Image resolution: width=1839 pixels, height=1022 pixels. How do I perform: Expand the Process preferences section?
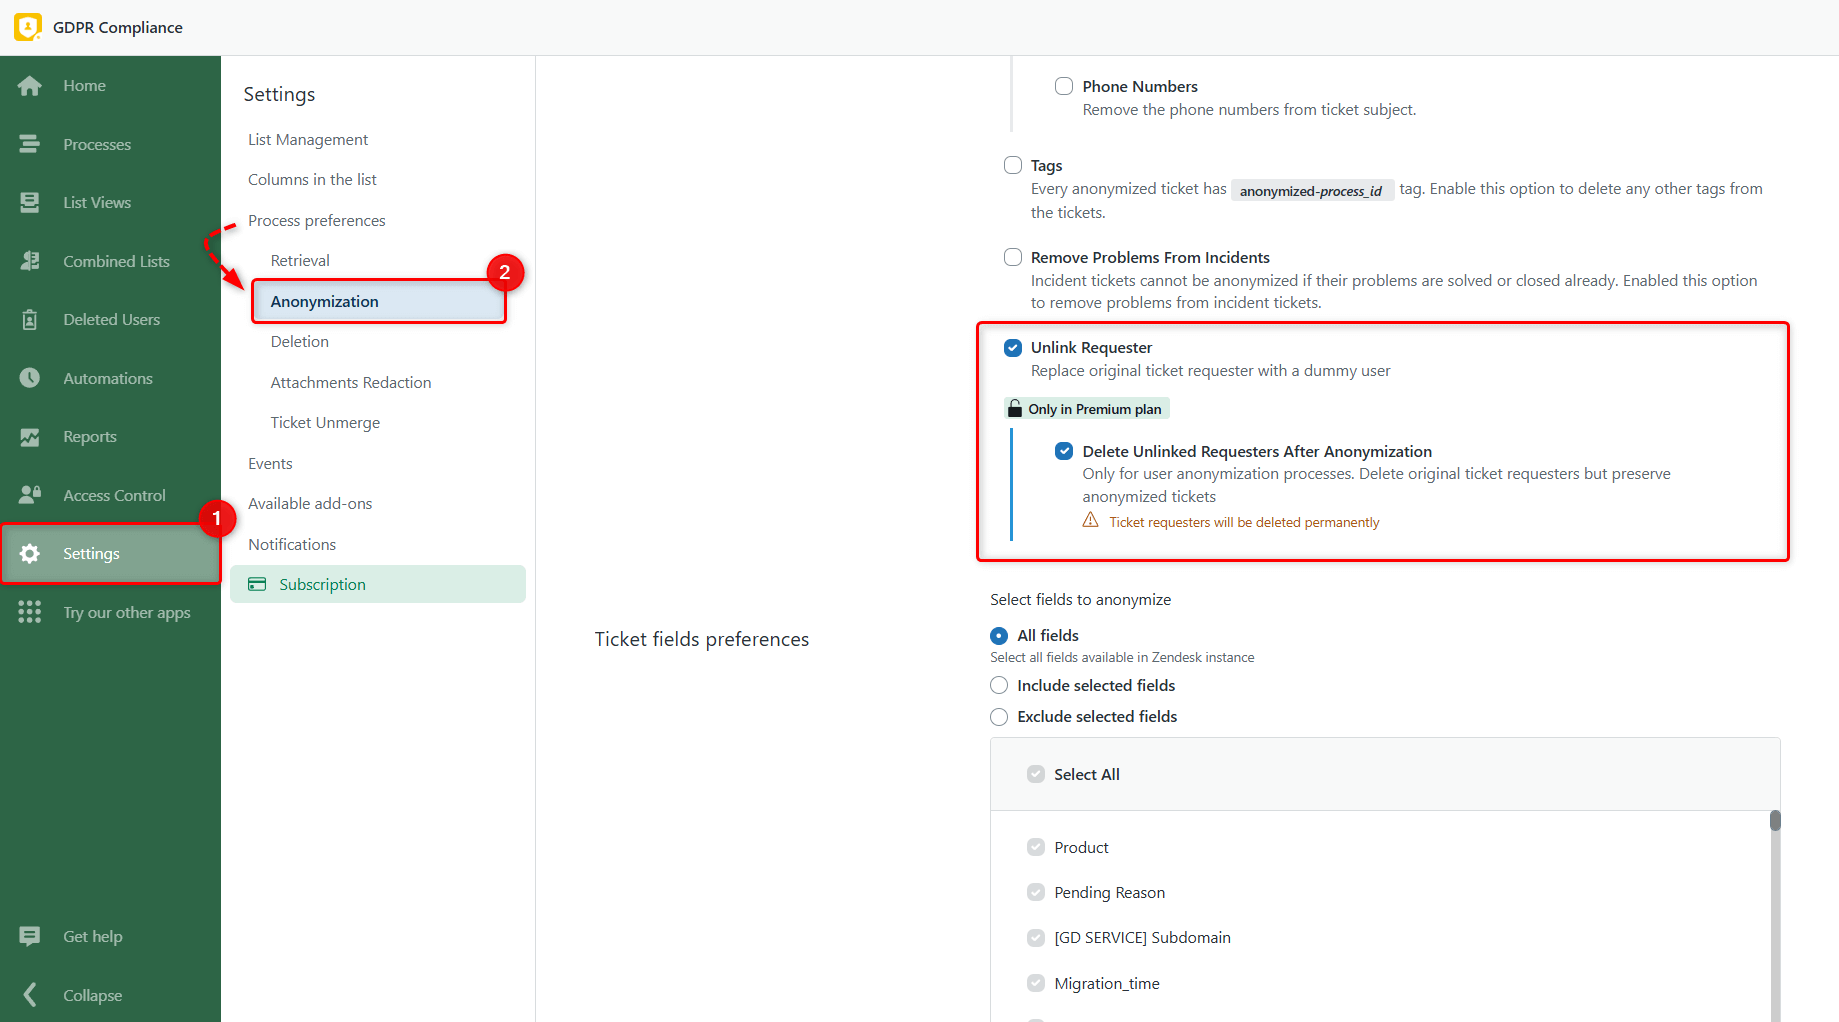[316, 220]
